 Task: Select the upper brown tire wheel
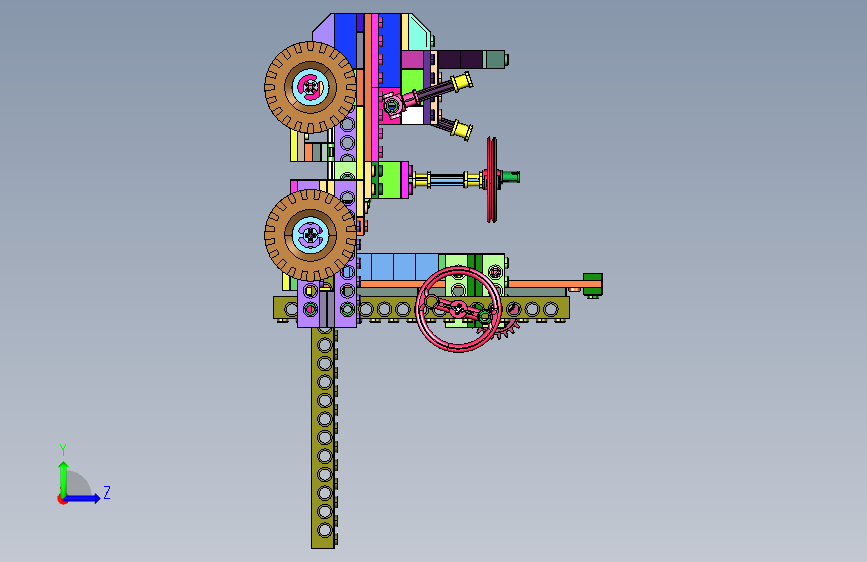[x=310, y=87]
